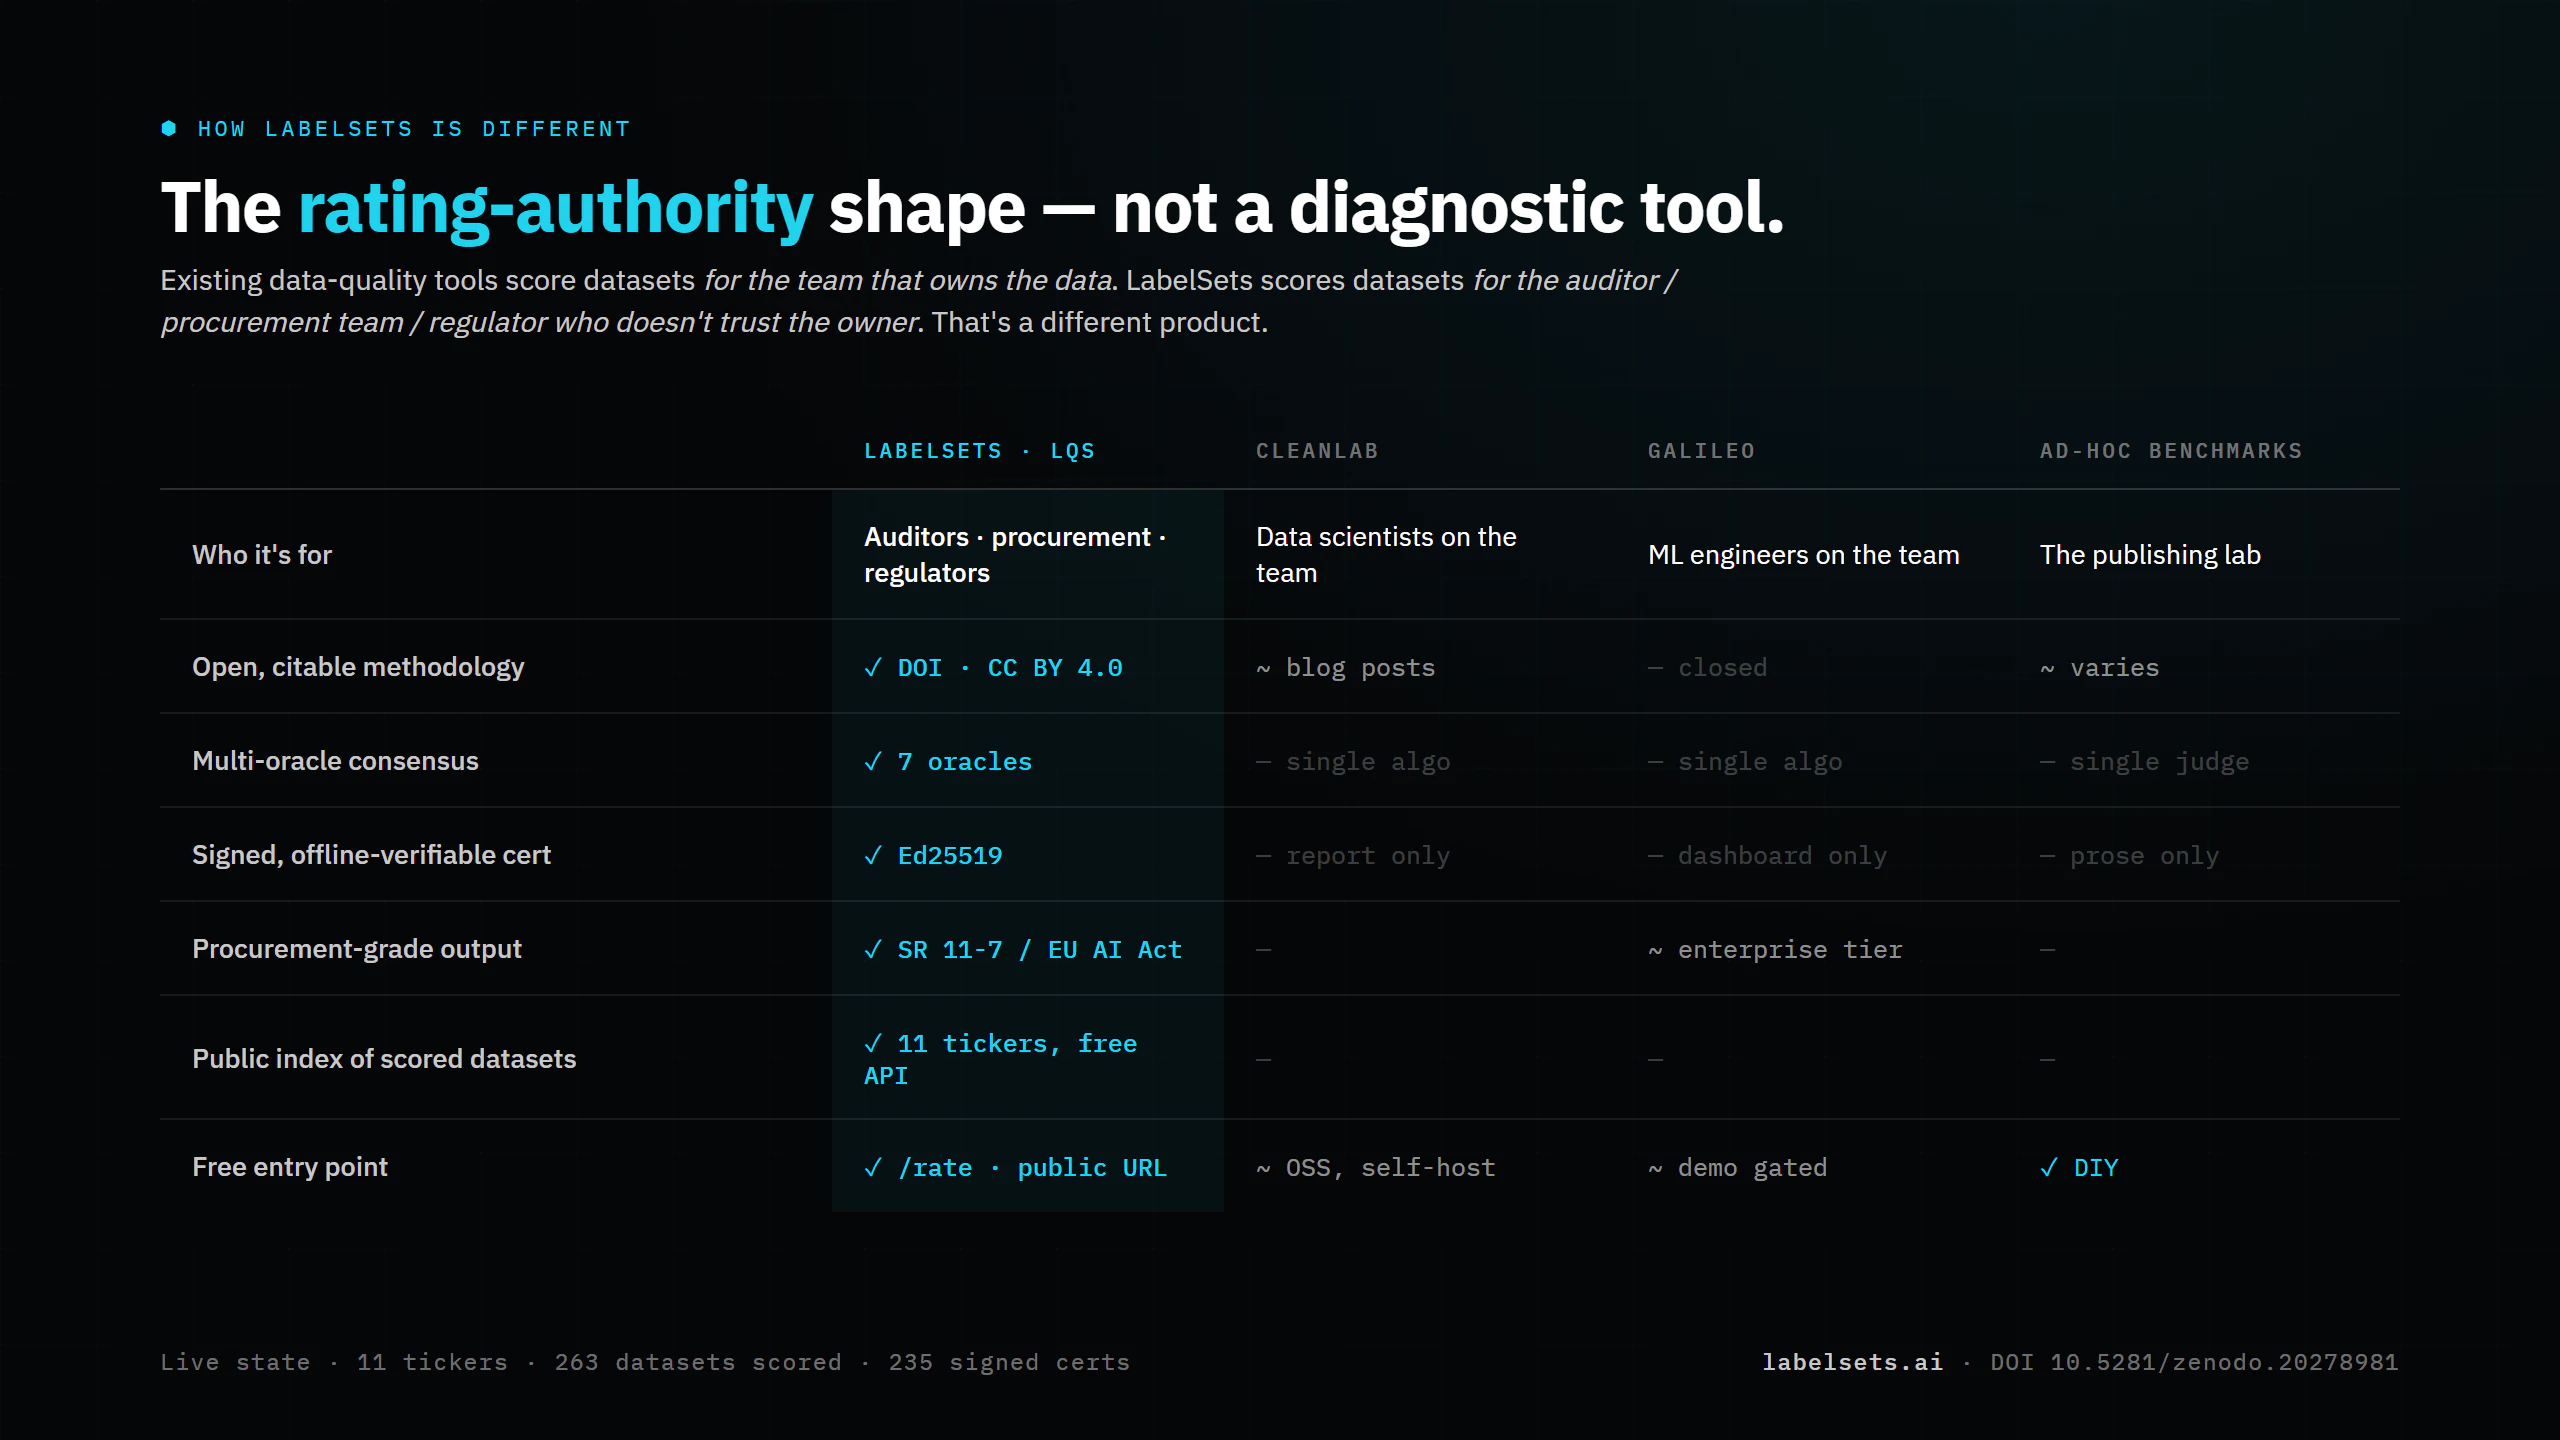Viewport: 2560px width, 1440px height.
Task: Click "235 signed certs" in the footer
Action: (x=1009, y=1362)
